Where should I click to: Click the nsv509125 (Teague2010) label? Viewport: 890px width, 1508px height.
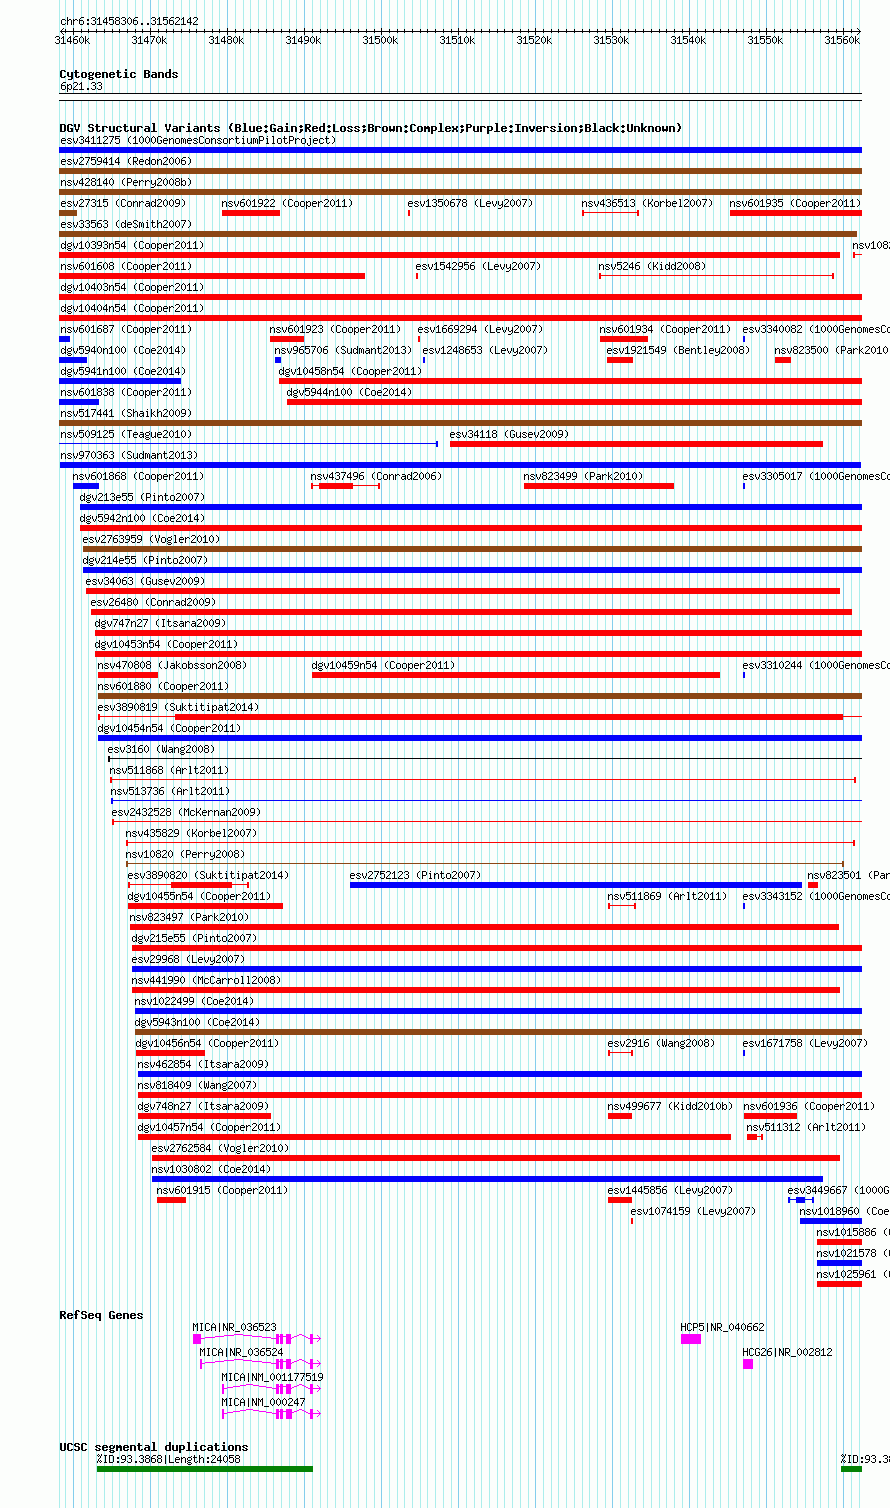coord(126,434)
